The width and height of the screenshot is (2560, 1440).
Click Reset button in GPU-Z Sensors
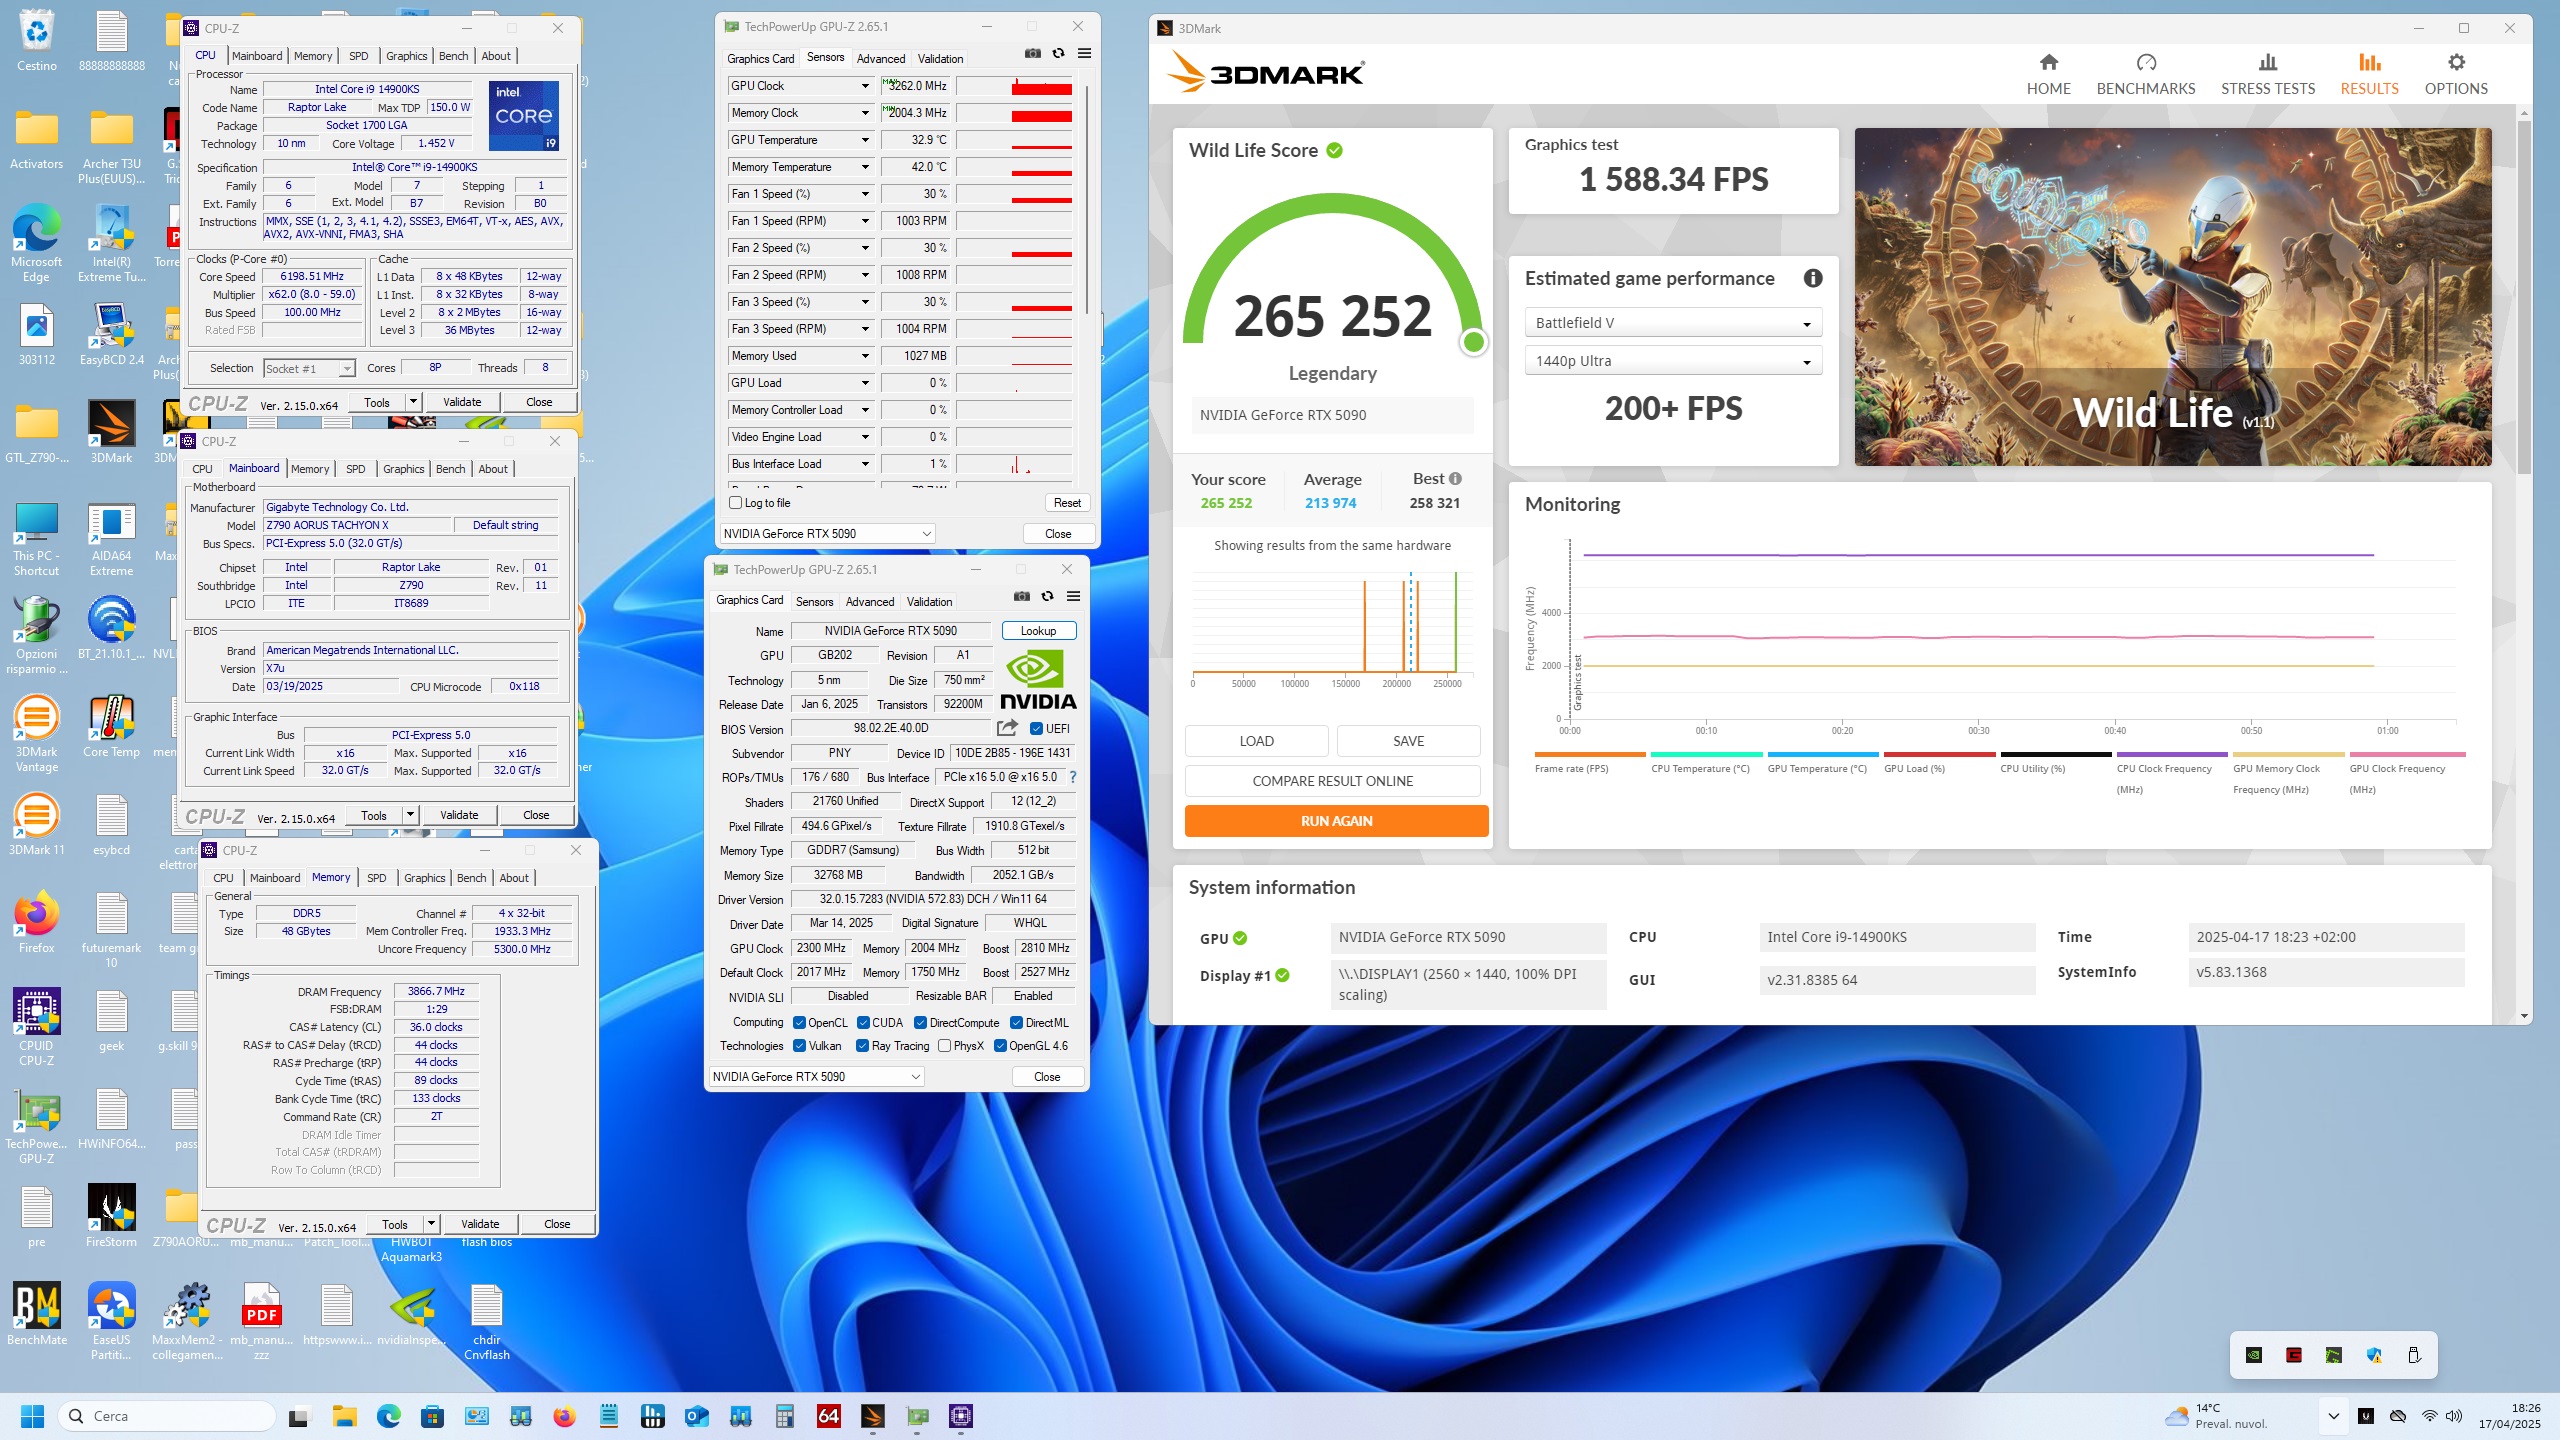[x=1067, y=503]
